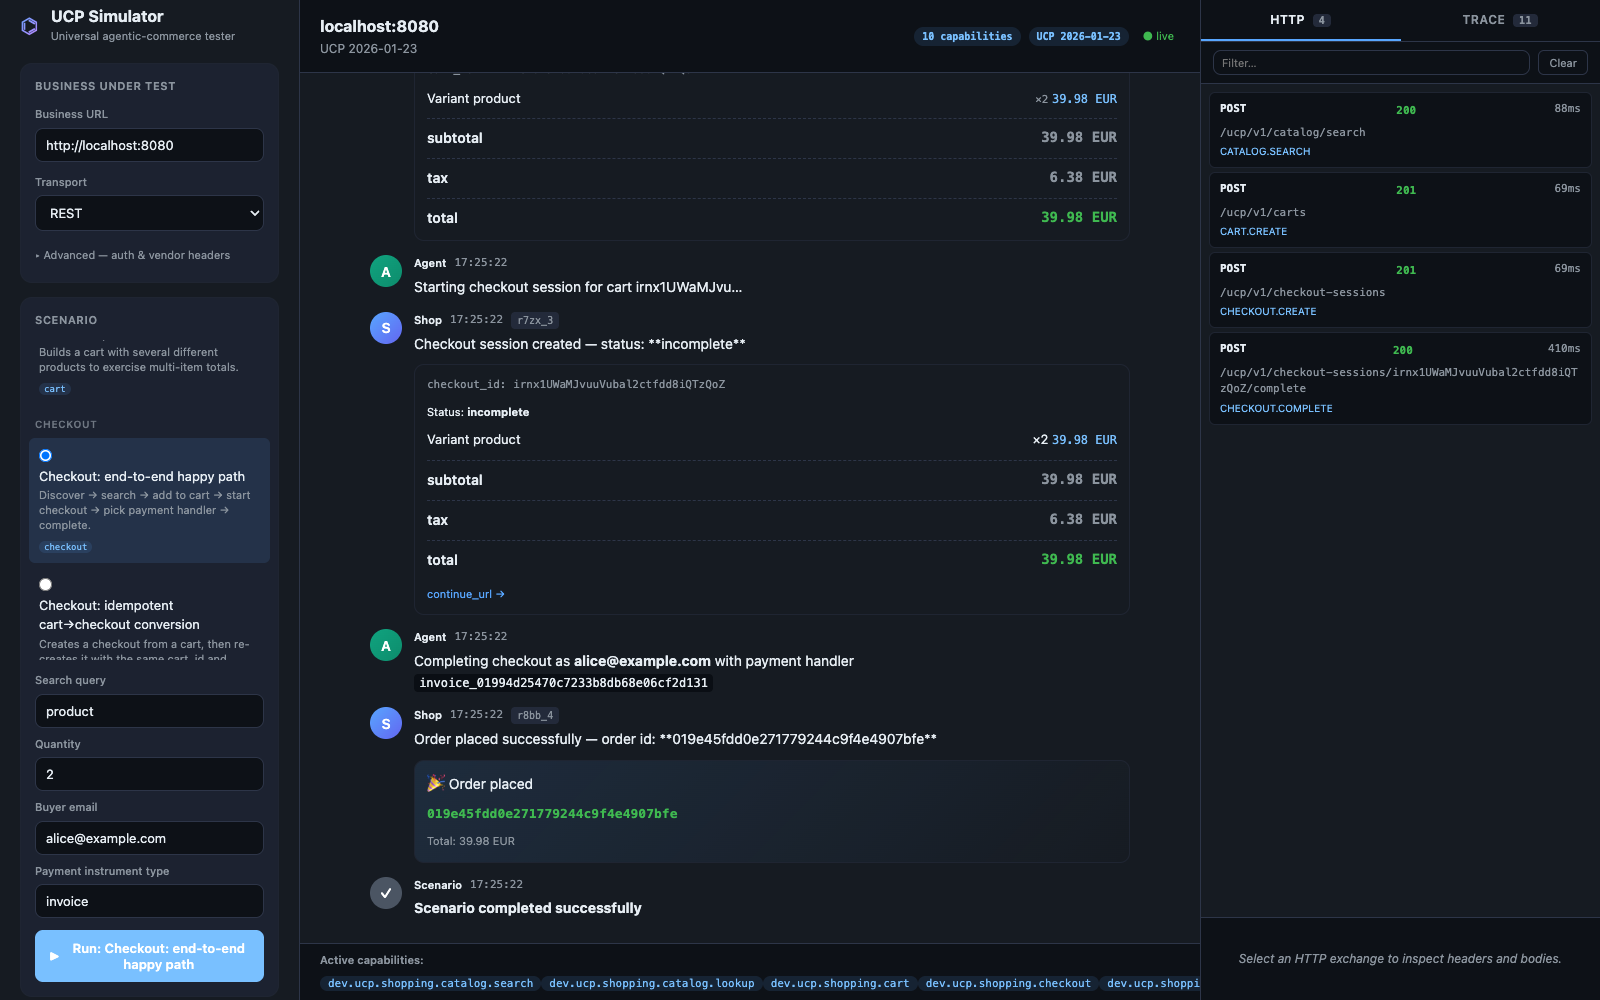Click the dev.ucp.shopping.catalog.search capability chip
The image size is (1600, 1000).
[x=431, y=984]
